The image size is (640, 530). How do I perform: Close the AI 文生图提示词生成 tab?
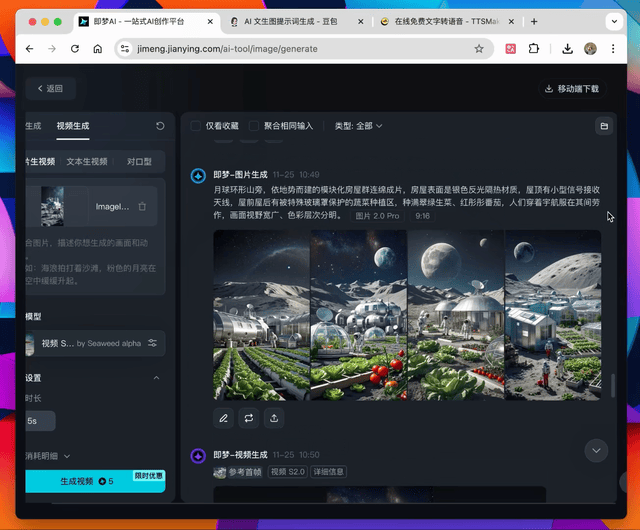pyautogui.click(x=360, y=22)
